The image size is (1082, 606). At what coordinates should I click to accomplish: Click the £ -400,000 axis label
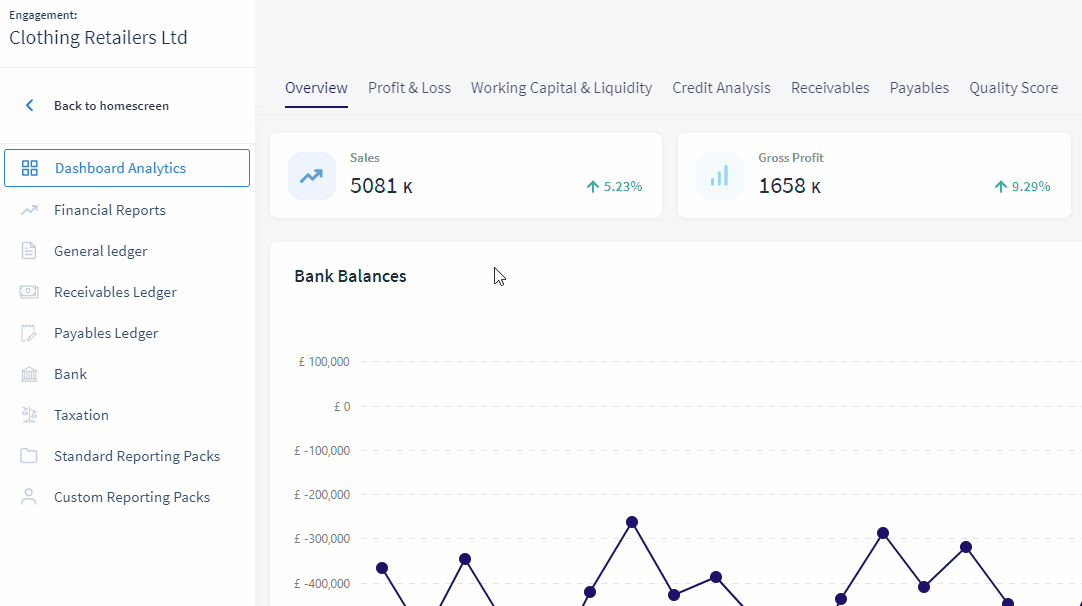(322, 584)
